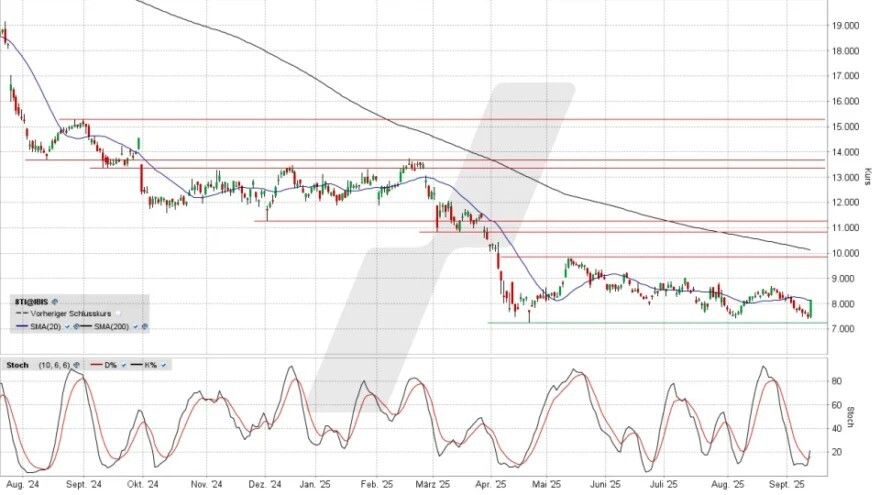Toggle the K% stochastic line checkbox
The height and width of the screenshot is (495, 880).
click(162, 365)
